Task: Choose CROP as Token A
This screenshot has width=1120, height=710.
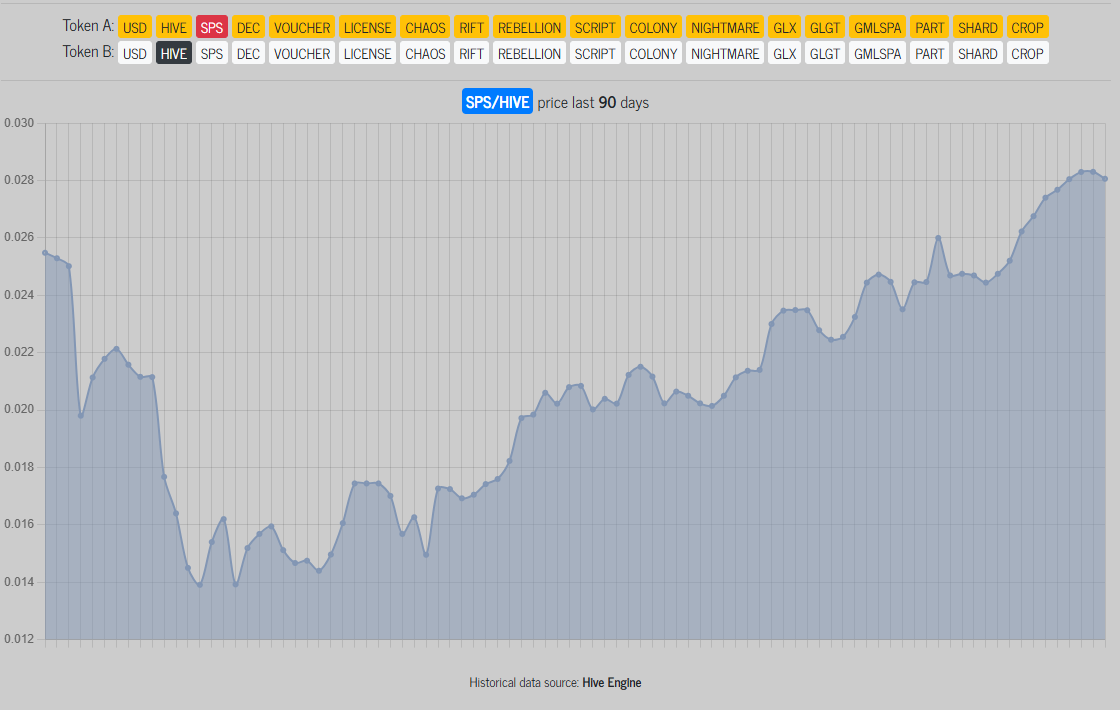Action: click(x=1027, y=27)
